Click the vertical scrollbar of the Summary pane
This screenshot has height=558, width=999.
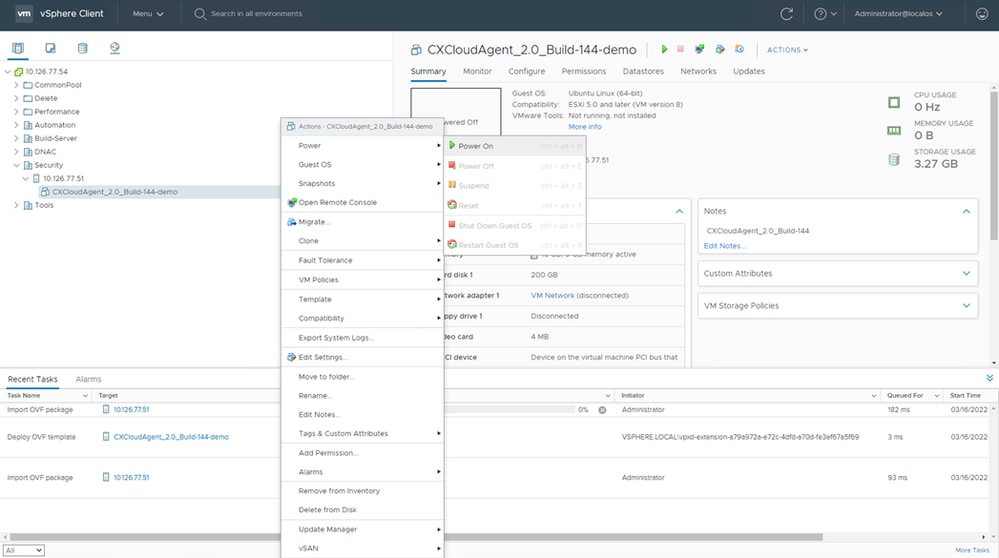click(x=994, y=166)
